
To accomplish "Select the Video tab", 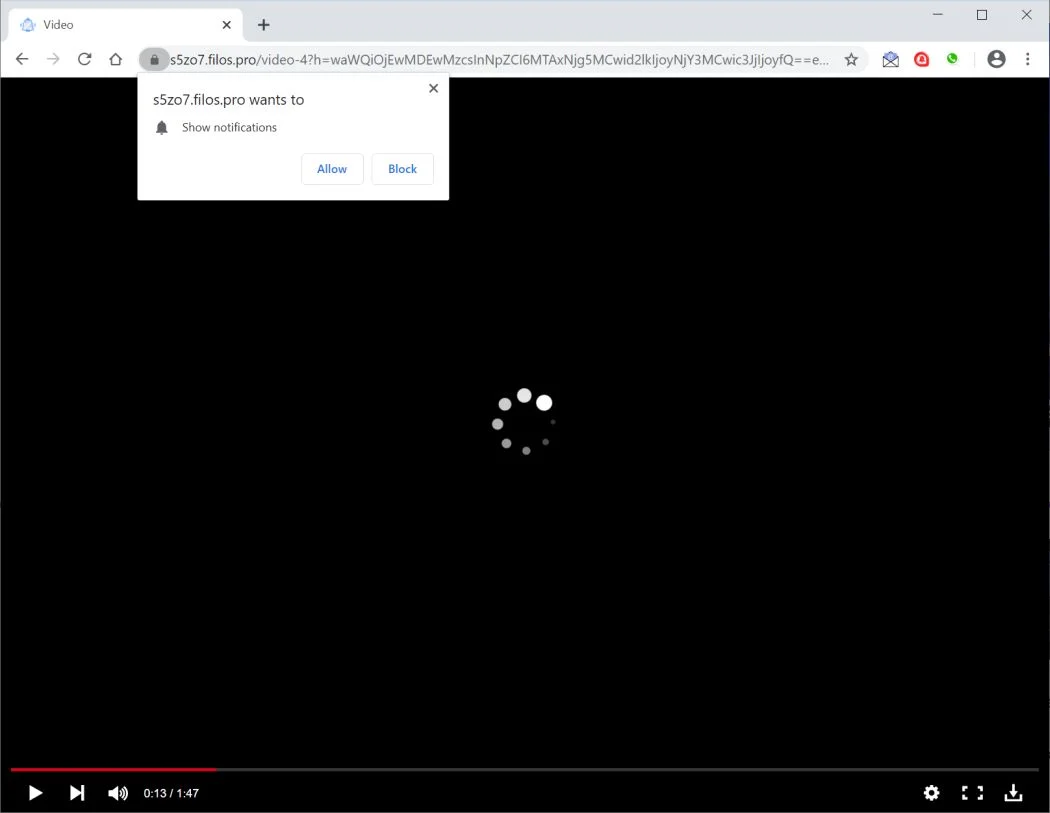I will [126, 25].
